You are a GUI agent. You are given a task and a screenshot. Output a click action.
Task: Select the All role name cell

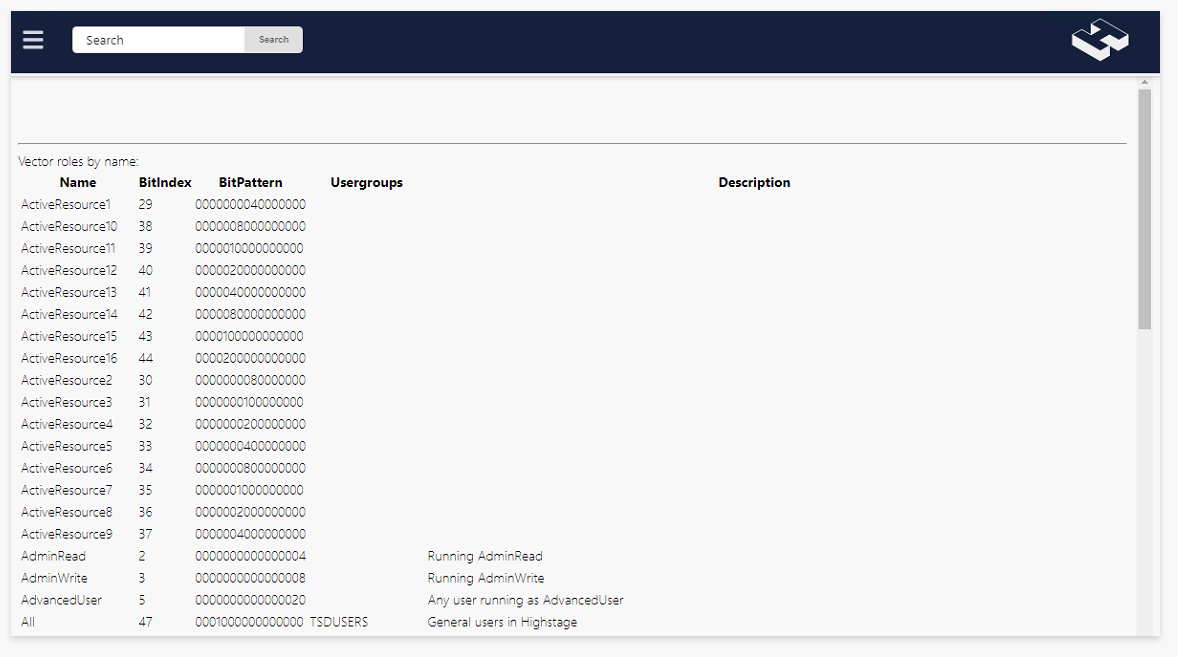28,622
